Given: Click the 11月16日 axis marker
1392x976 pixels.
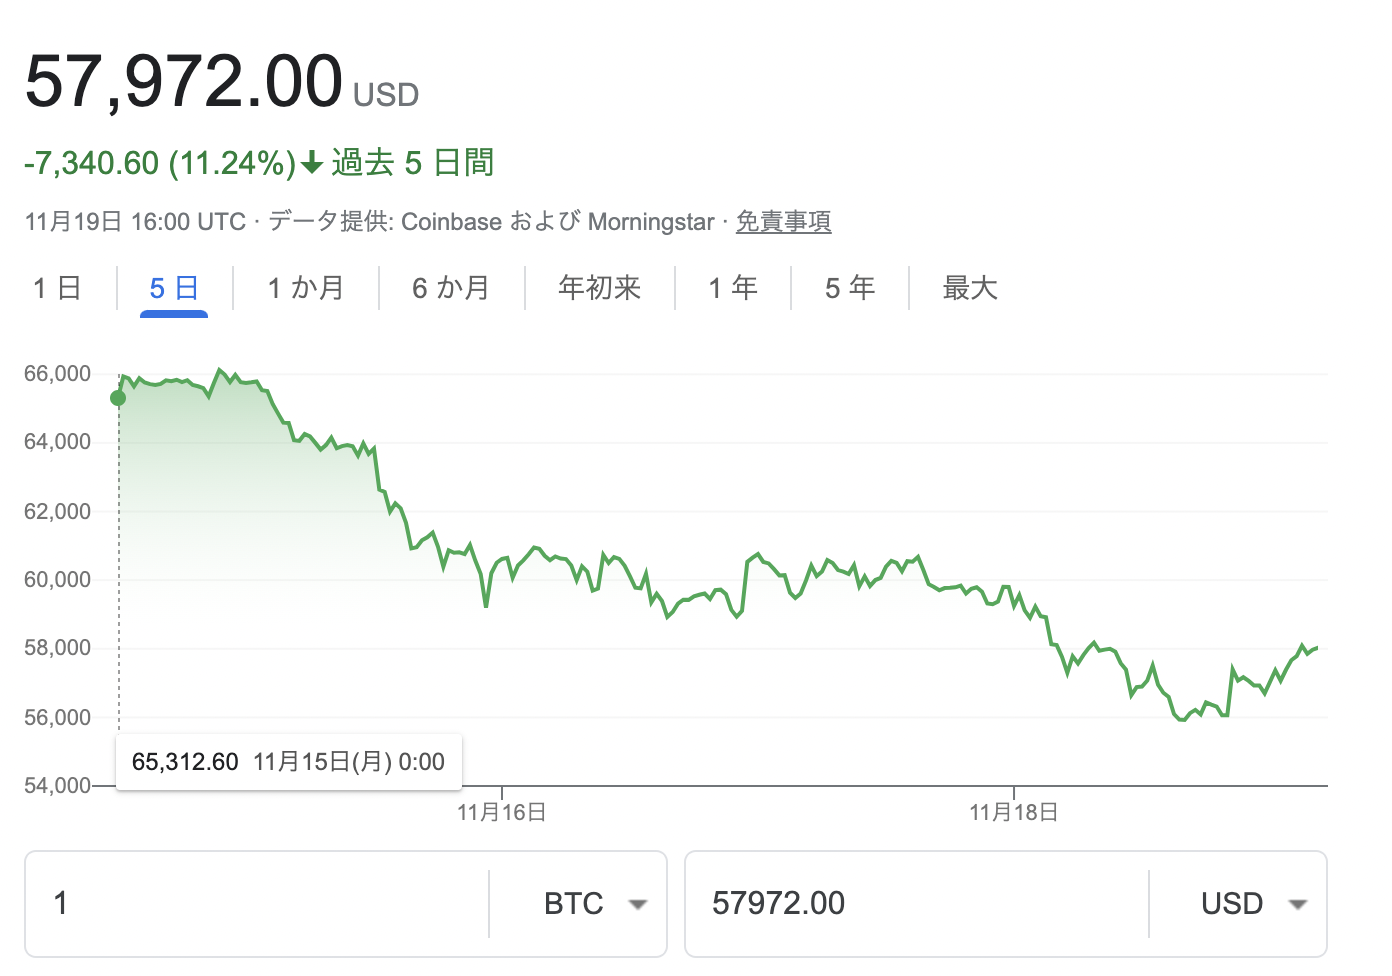Looking at the screenshot, I should click(502, 812).
